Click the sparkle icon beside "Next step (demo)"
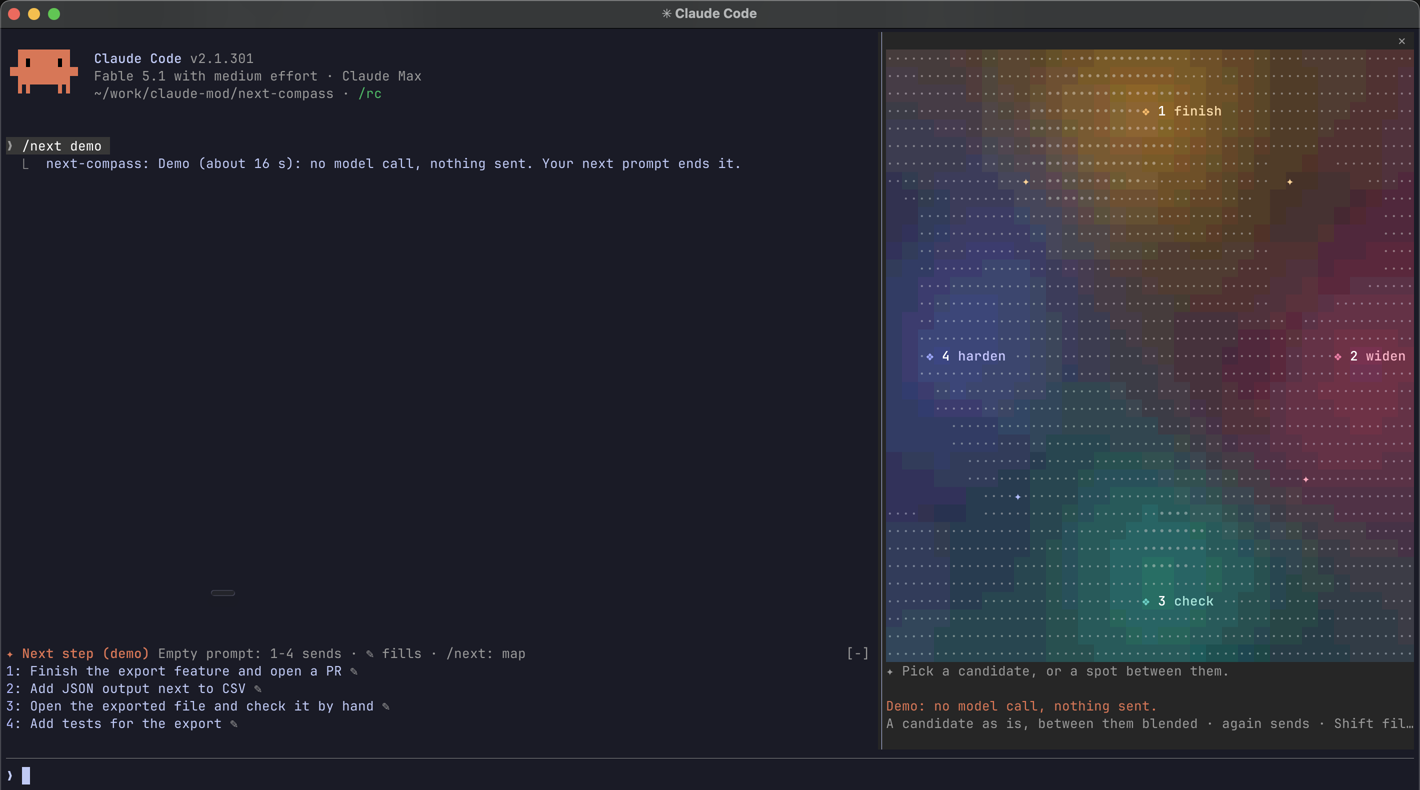The width and height of the screenshot is (1420, 790). click(10, 654)
